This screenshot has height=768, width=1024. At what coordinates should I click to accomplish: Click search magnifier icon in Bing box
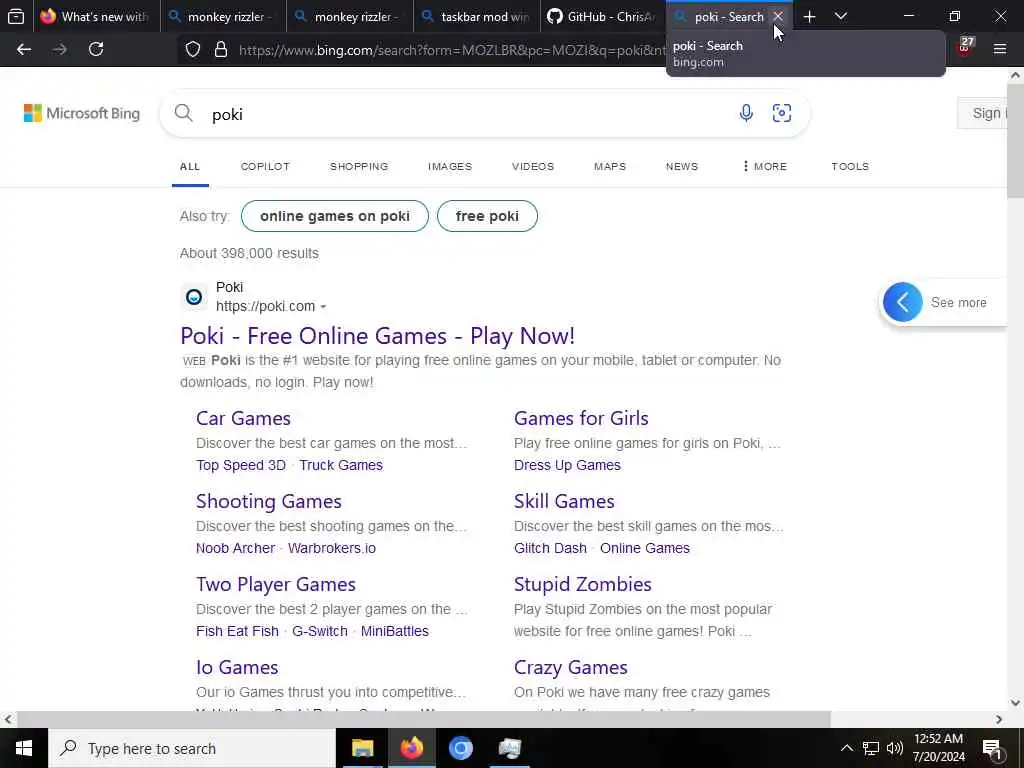tap(184, 113)
